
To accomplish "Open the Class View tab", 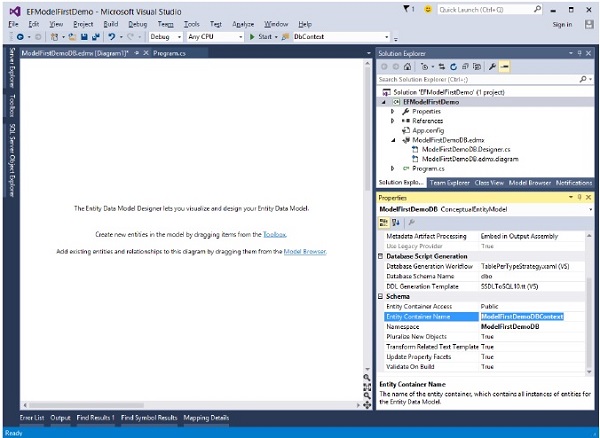I will [x=489, y=183].
